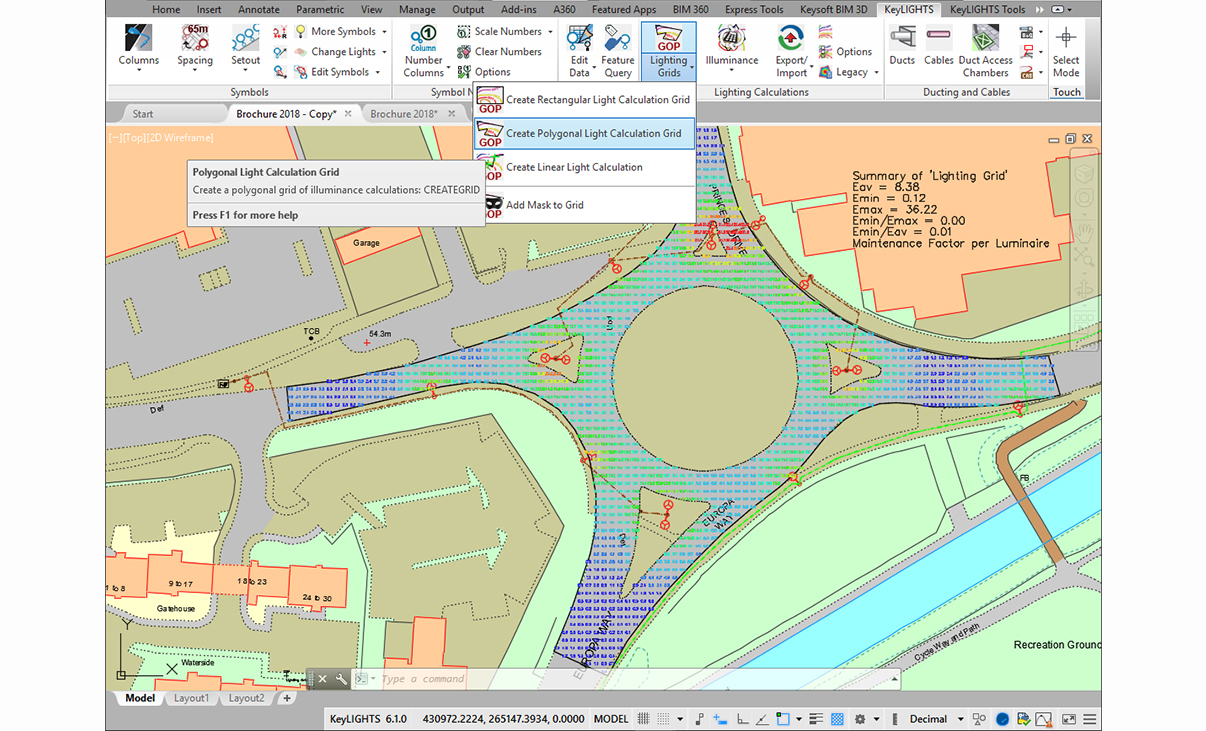Expand the More Symbols dropdown

[x=384, y=32]
